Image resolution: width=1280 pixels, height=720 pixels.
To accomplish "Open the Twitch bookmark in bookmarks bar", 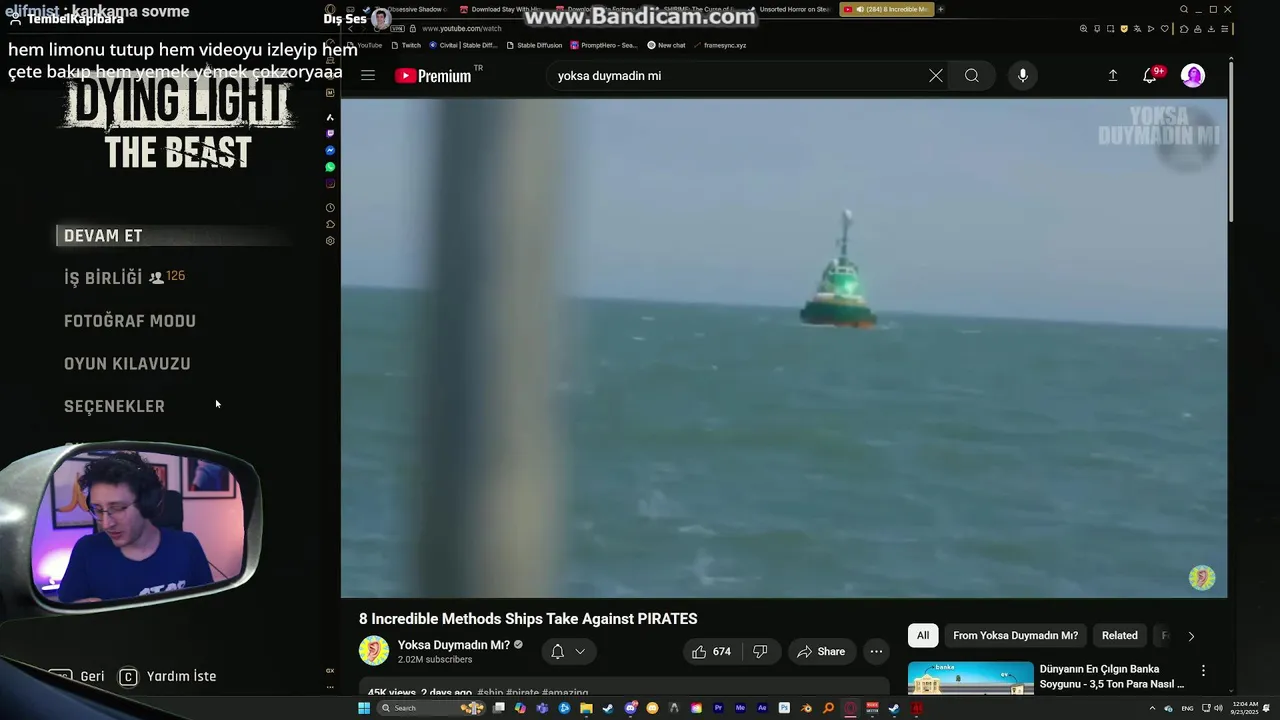I will 406,45.
